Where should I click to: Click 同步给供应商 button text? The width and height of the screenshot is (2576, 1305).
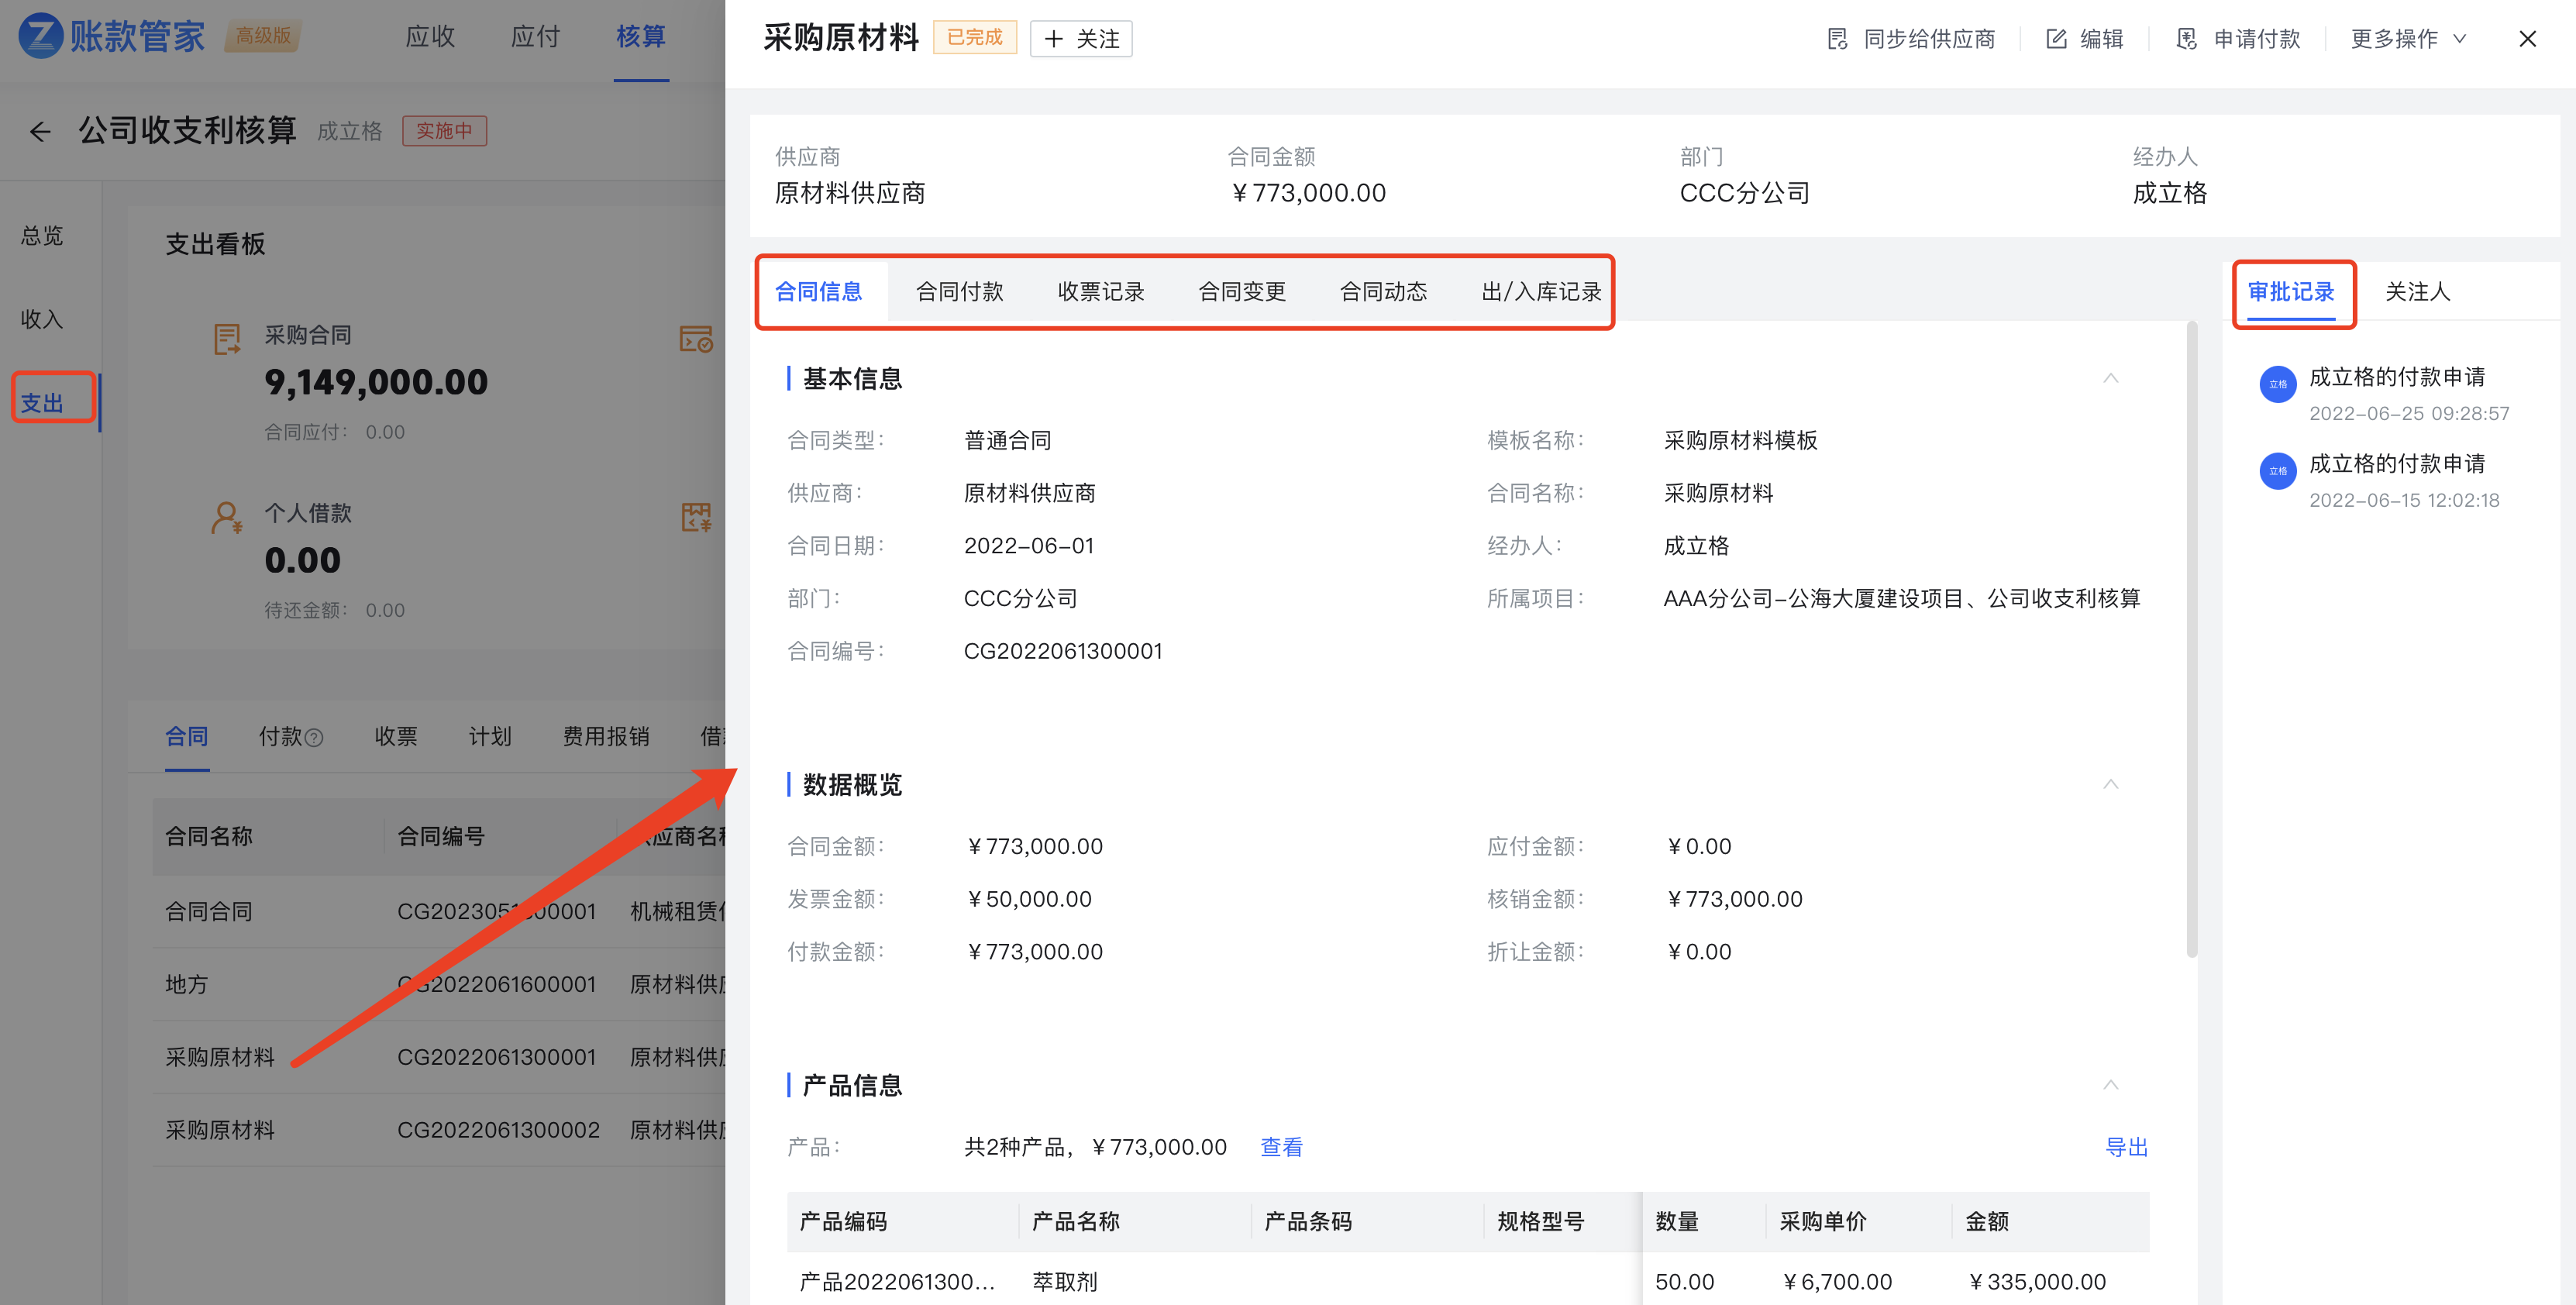(x=1929, y=39)
